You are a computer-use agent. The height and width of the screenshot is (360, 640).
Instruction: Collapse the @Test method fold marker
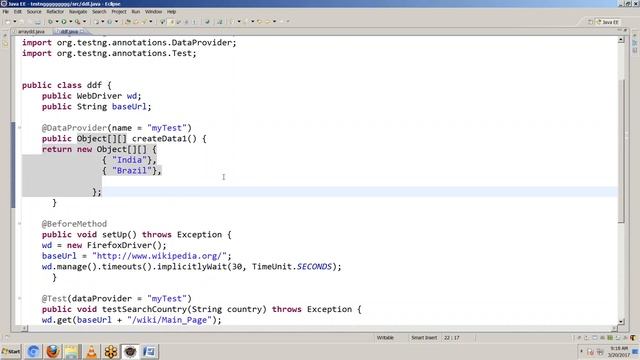click(19, 298)
